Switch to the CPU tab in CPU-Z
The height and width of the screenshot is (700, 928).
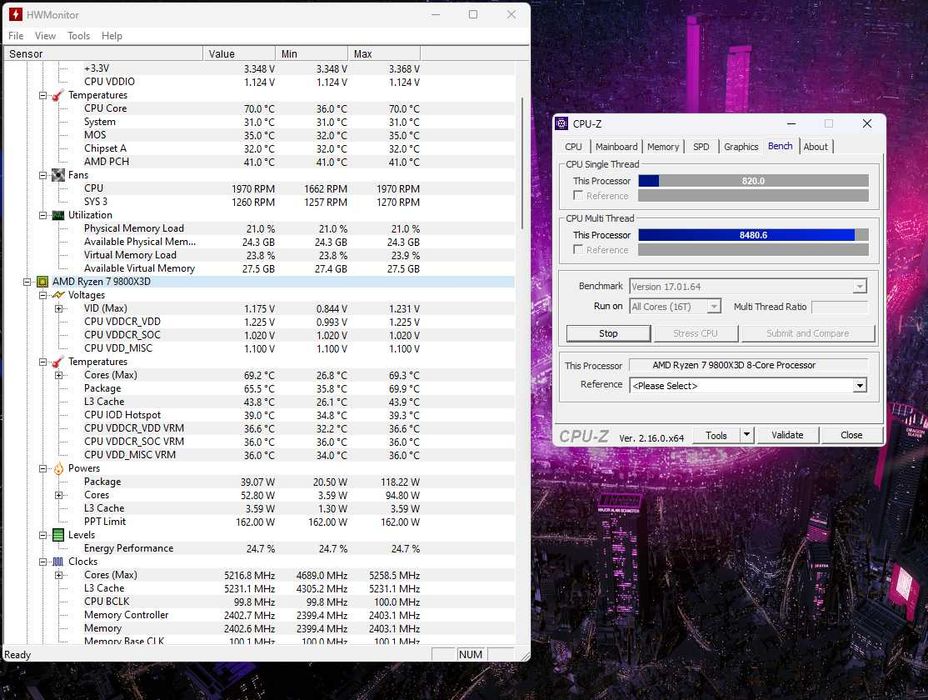point(573,147)
